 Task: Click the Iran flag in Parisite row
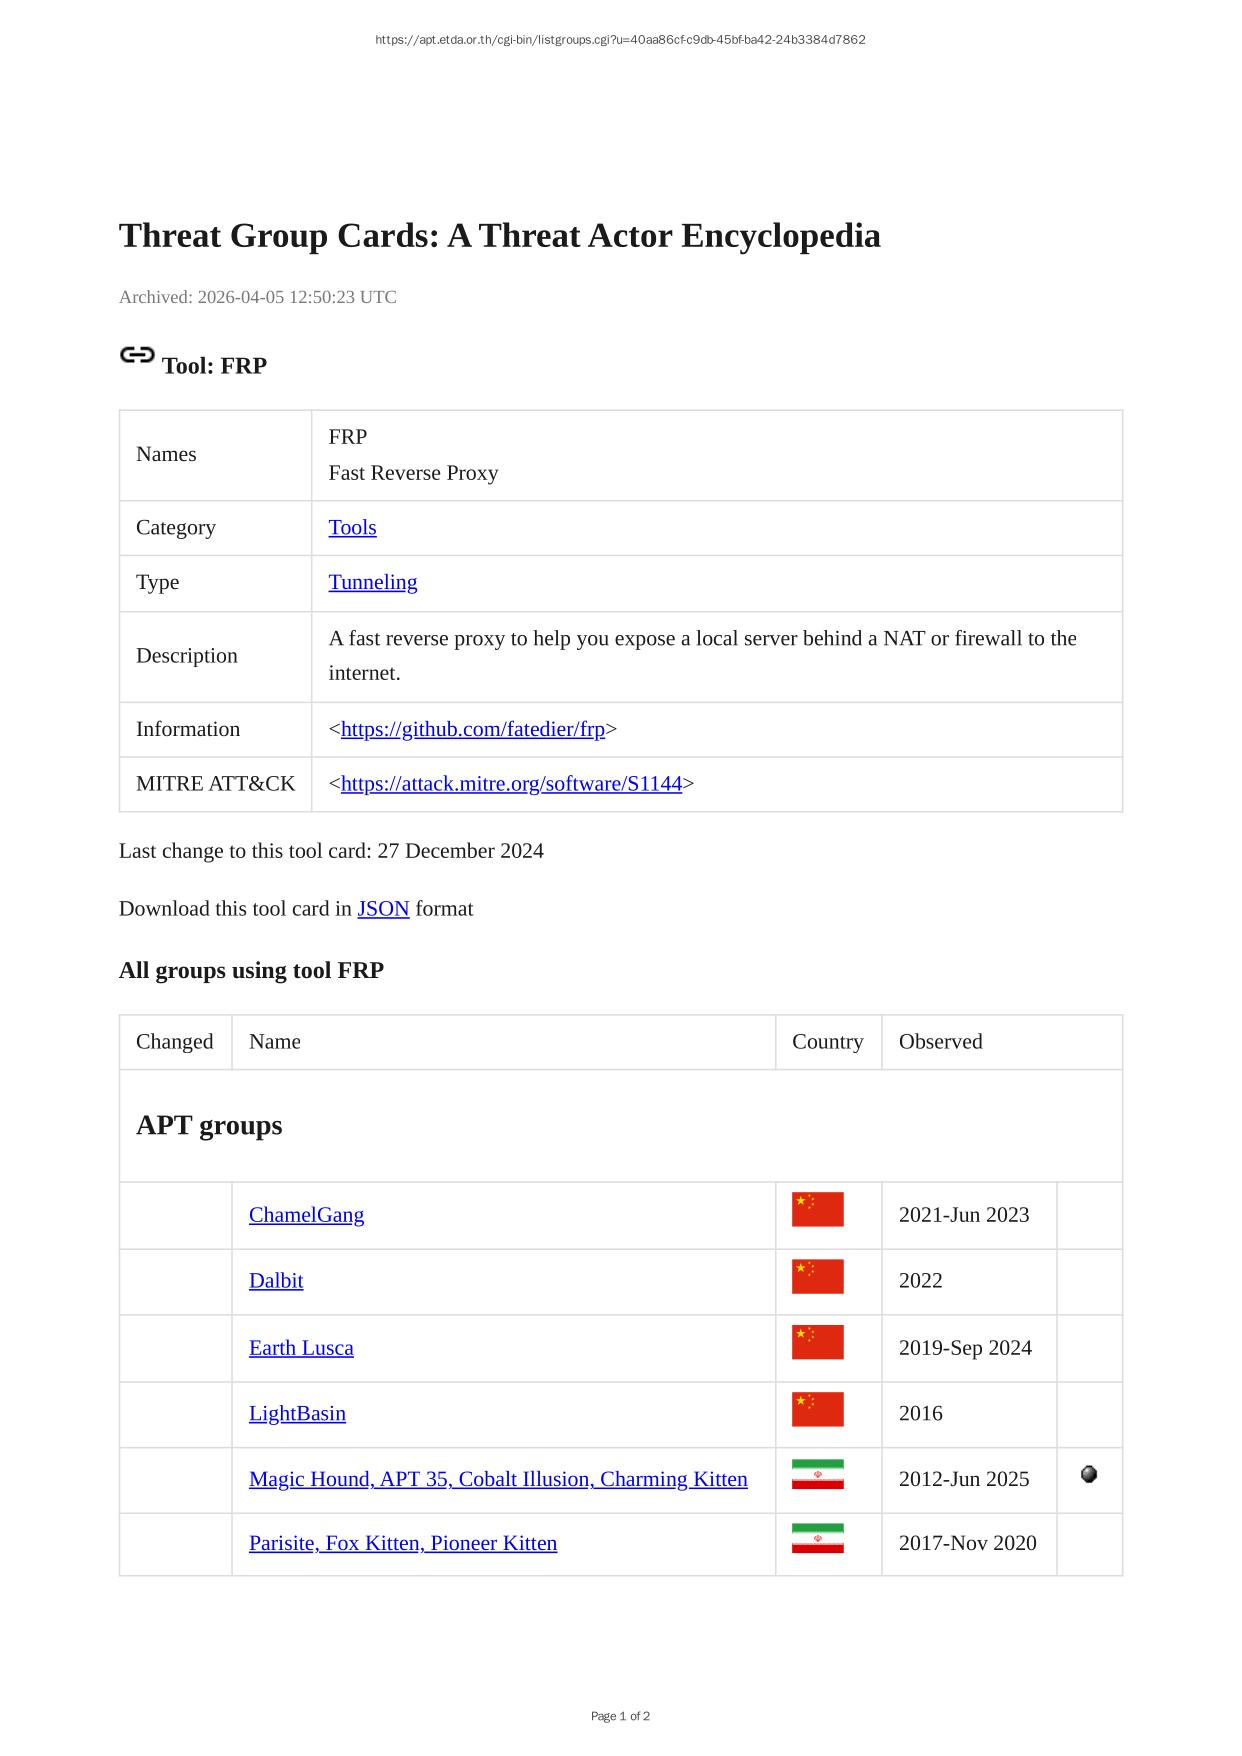817,1539
